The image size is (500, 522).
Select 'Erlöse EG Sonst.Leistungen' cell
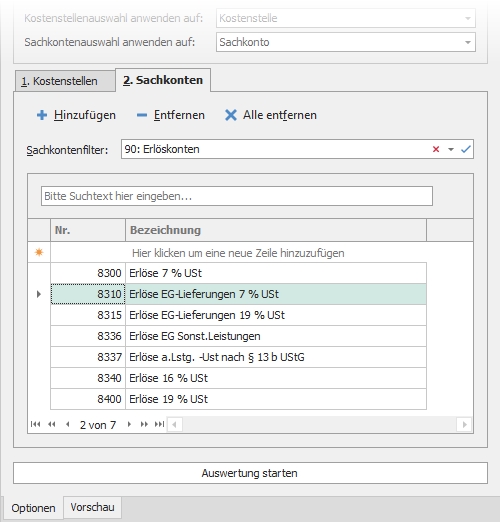click(276, 336)
